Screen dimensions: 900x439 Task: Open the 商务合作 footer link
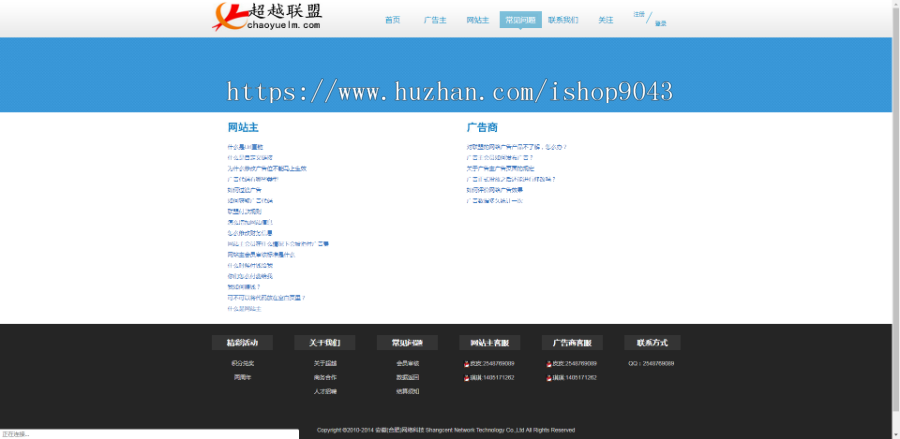pyautogui.click(x=325, y=378)
